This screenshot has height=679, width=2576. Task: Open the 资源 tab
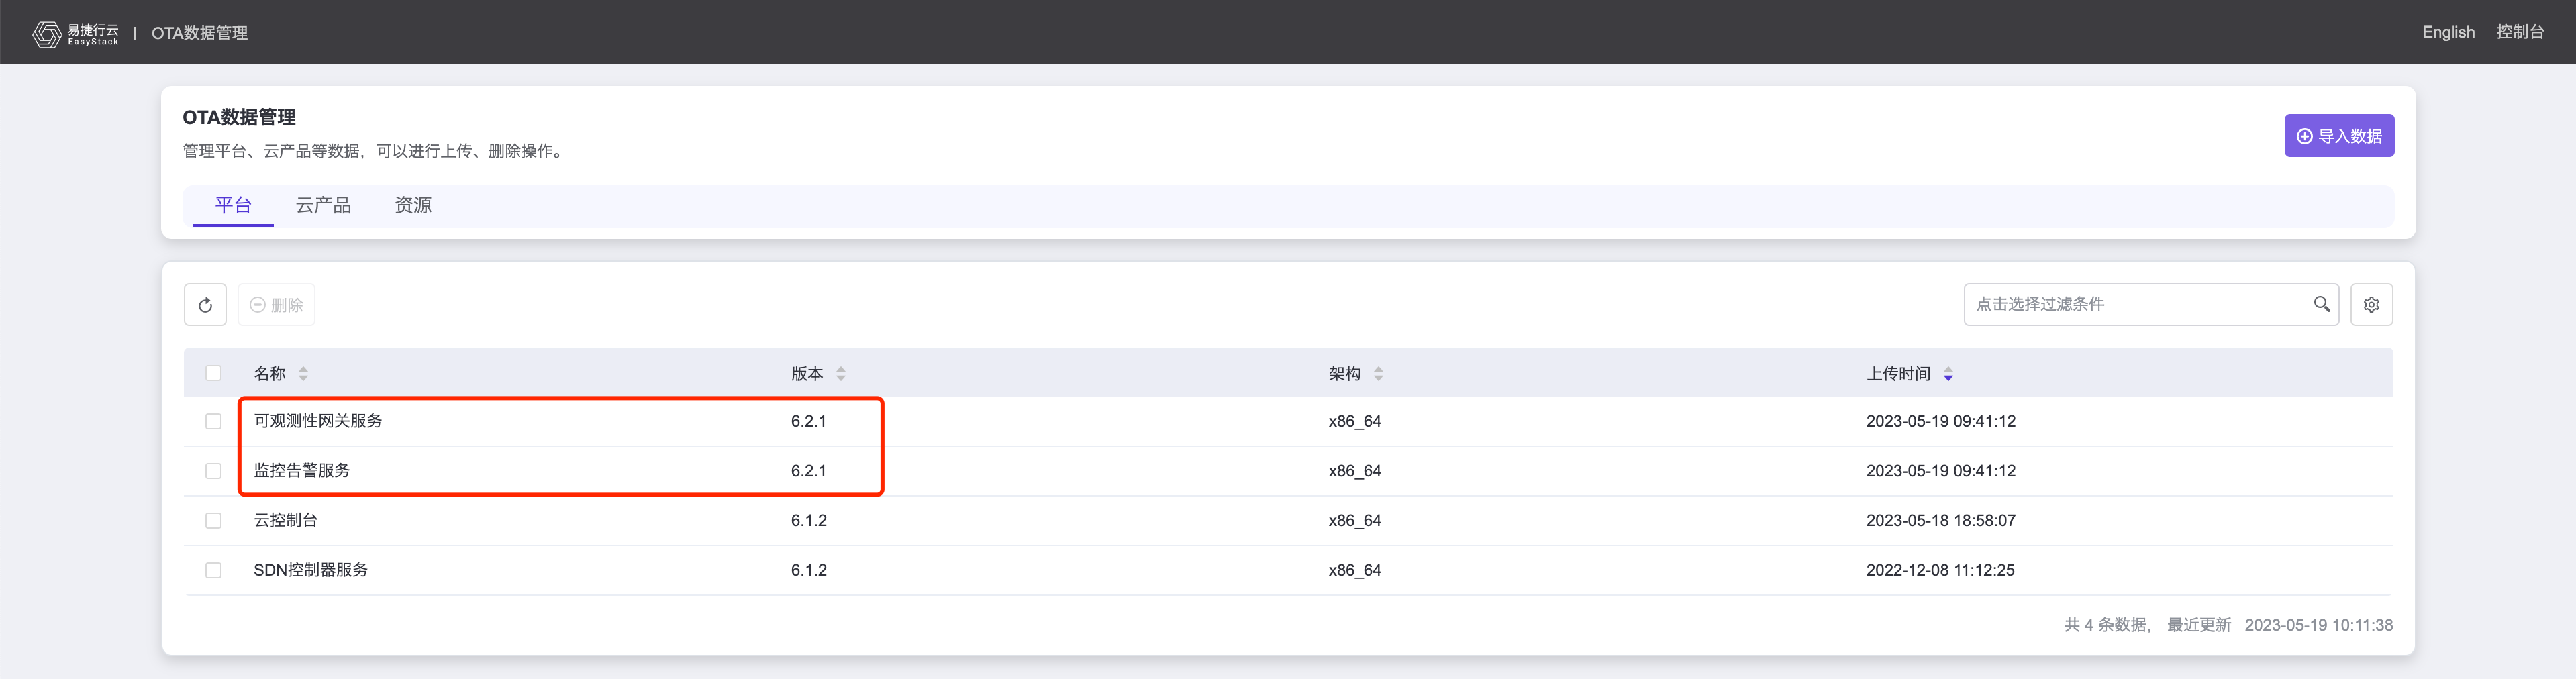(413, 205)
